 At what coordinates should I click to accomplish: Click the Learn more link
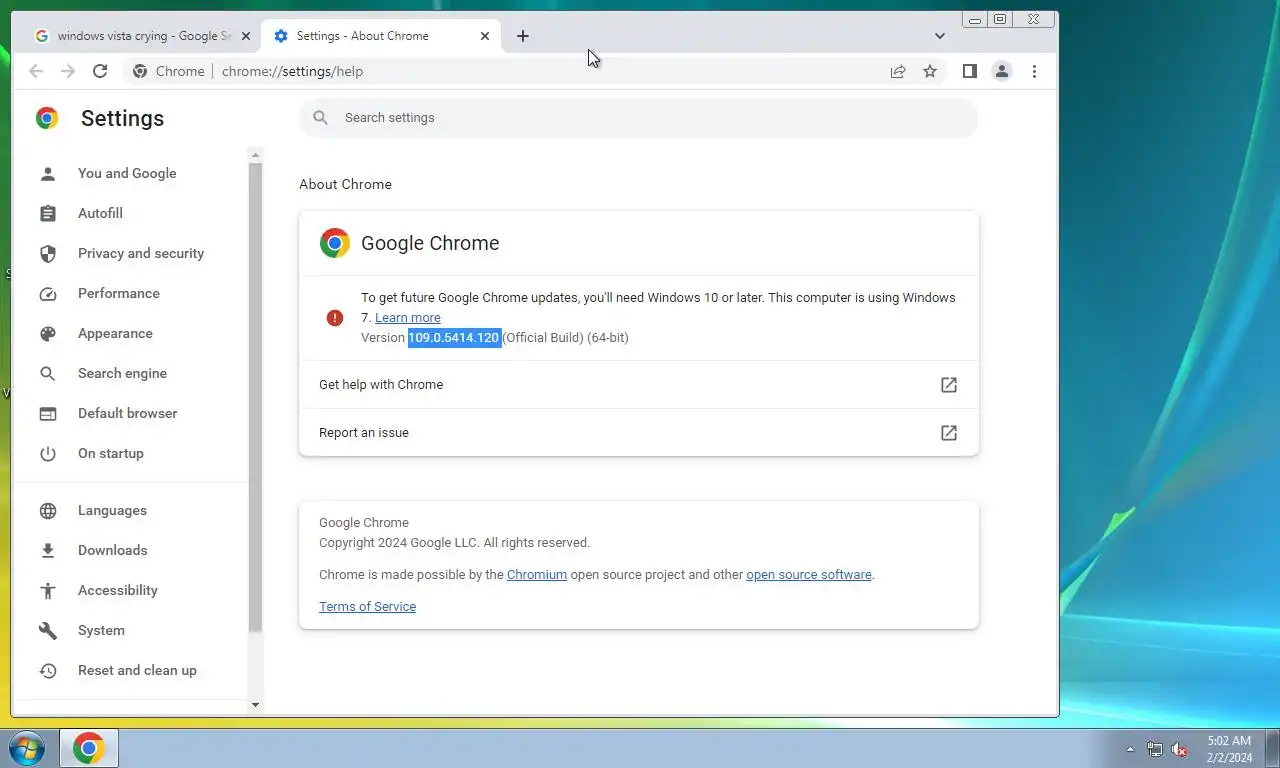408,318
